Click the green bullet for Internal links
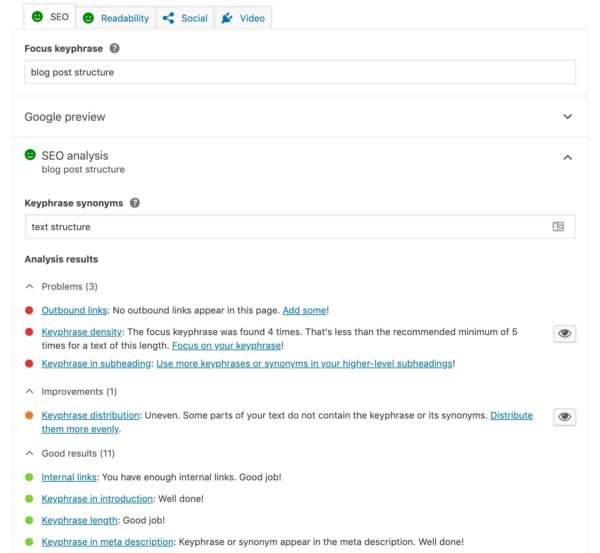Screen dimensions: 600x553 29,477
